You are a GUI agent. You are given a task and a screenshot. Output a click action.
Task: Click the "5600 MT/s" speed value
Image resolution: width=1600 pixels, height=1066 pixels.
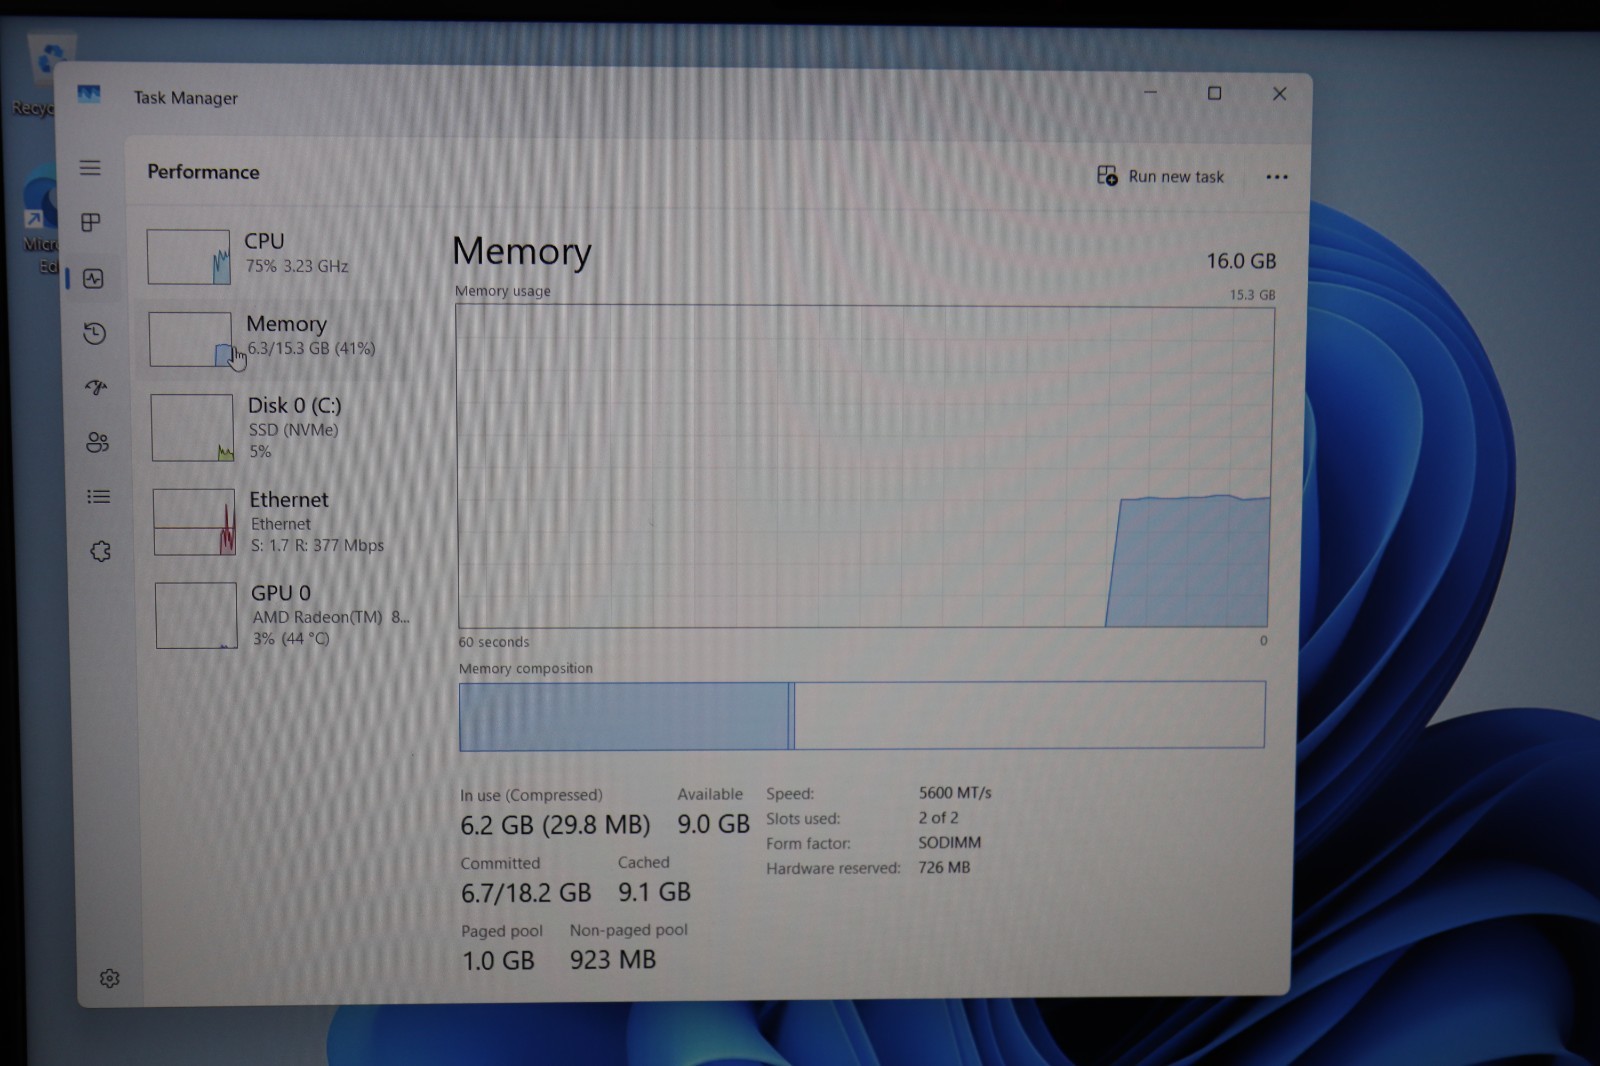(955, 793)
